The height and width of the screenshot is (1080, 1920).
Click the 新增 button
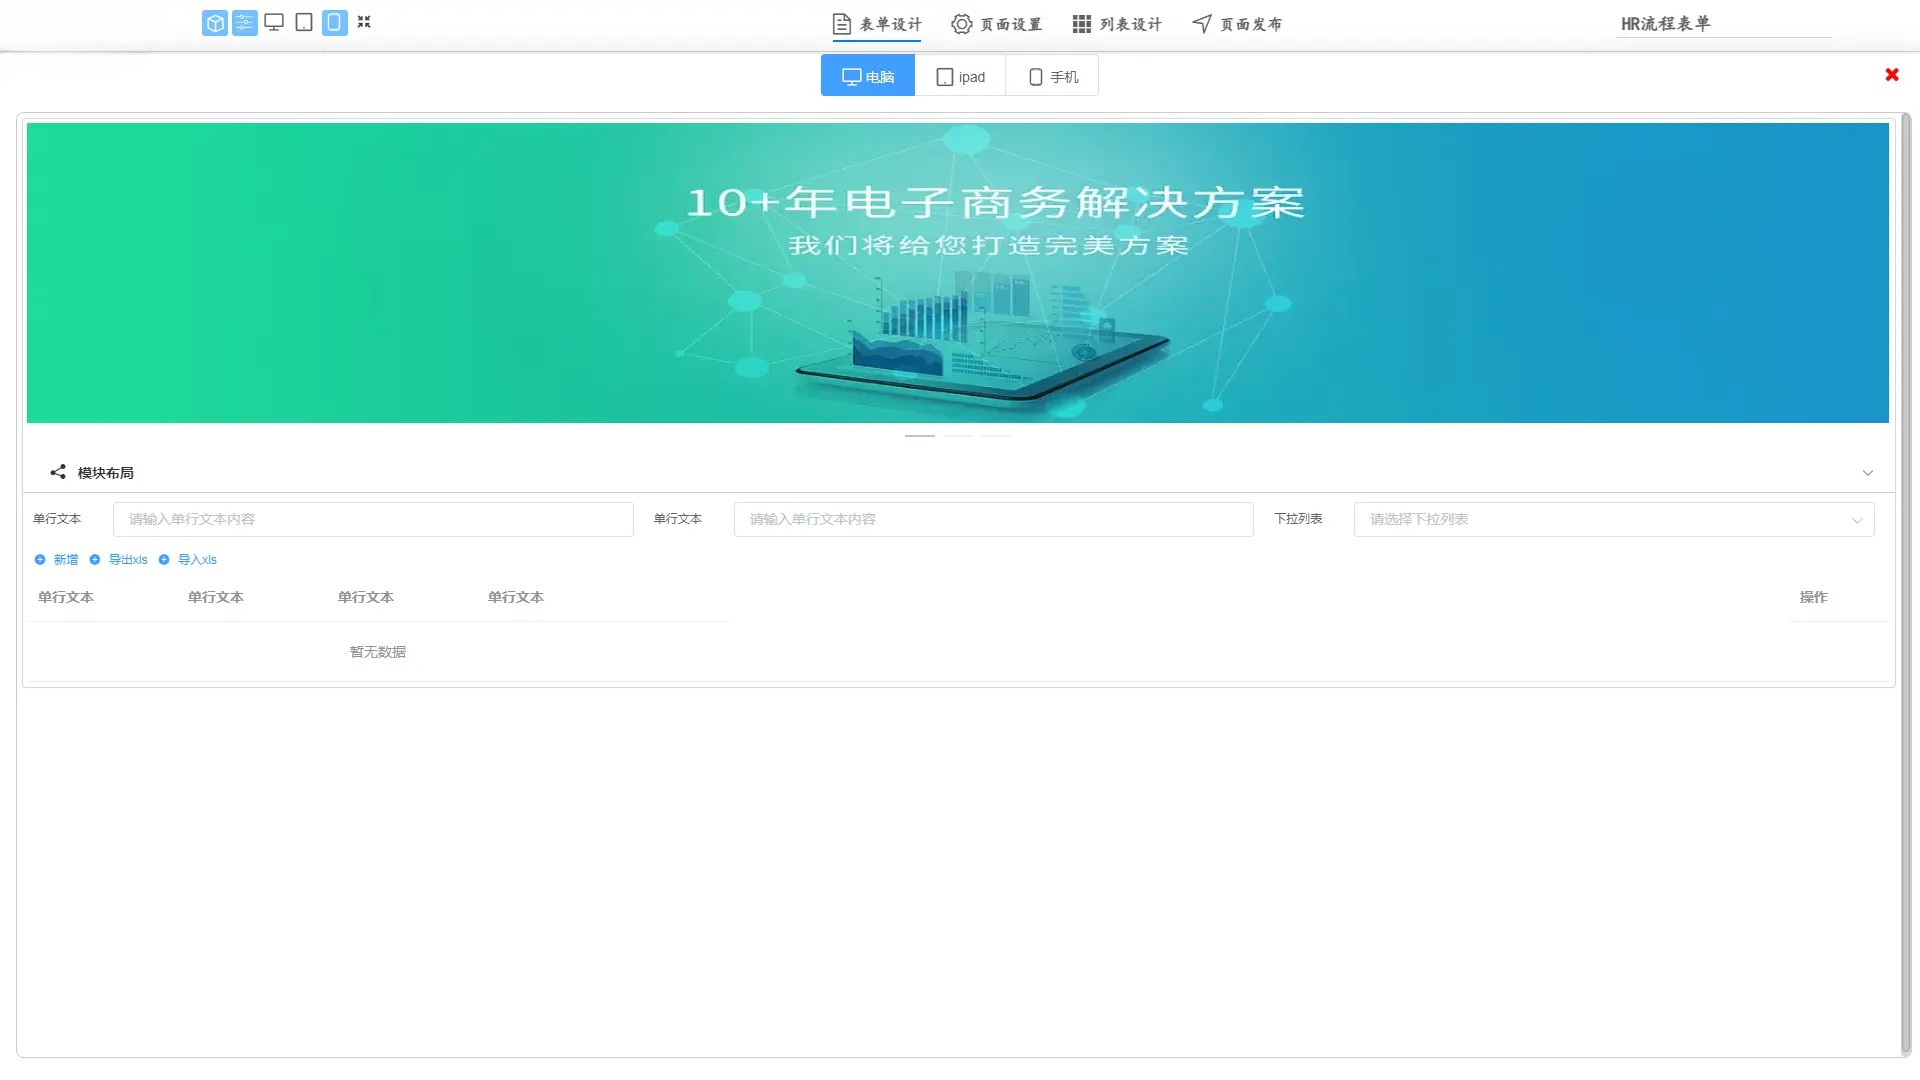[57, 560]
